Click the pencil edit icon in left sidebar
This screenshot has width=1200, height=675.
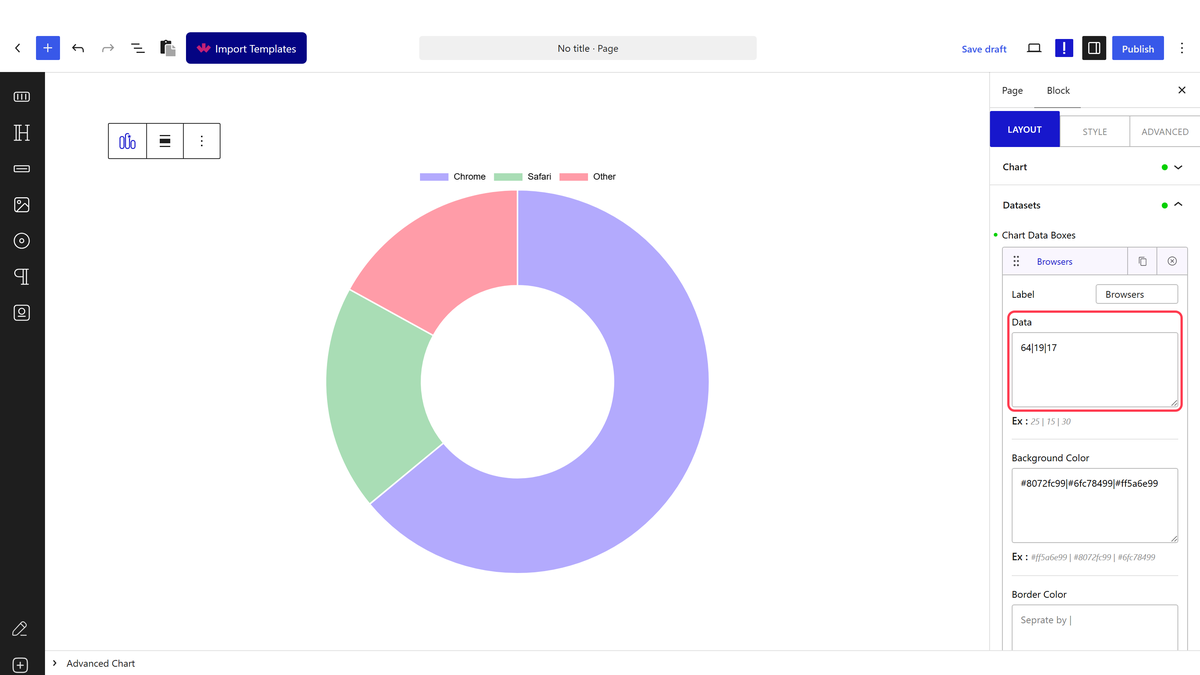(x=20, y=629)
